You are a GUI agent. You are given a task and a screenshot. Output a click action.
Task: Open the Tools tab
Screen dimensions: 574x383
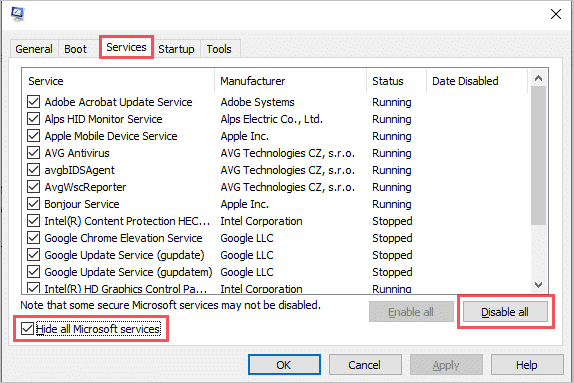click(x=219, y=49)
